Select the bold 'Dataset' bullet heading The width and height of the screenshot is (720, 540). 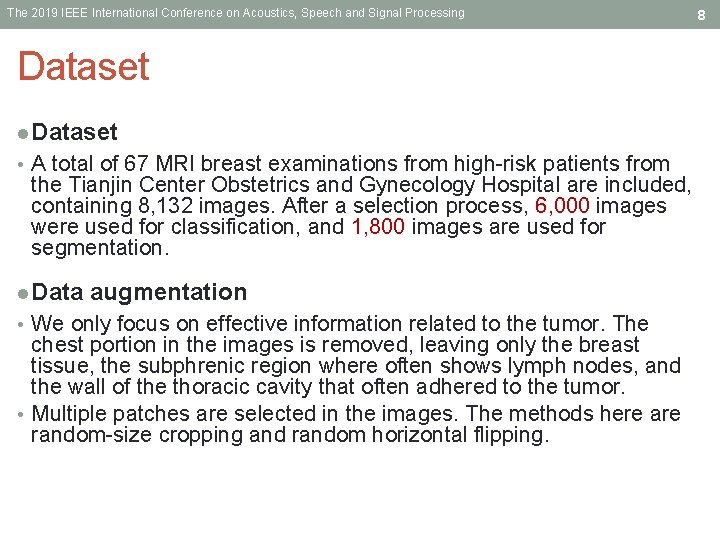pyautogui.click(x=74, y=132)
